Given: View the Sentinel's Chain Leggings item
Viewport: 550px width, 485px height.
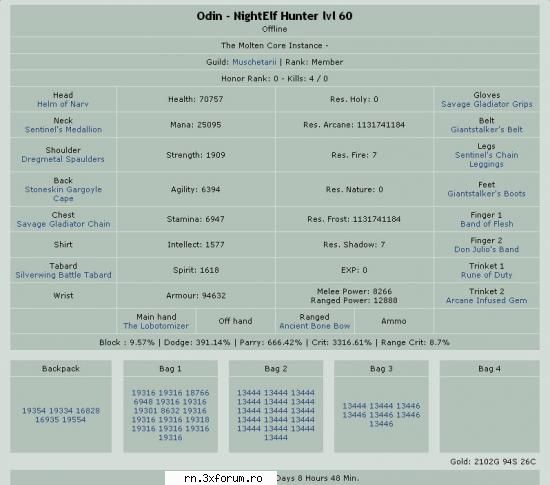Looking at the screenshot, I should click(487, 160).
